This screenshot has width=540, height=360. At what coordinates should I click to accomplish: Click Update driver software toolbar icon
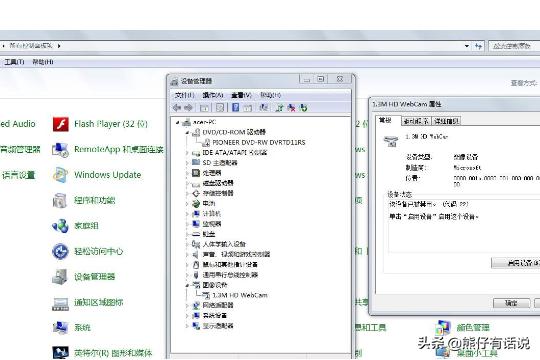click(x=279, y=108)
